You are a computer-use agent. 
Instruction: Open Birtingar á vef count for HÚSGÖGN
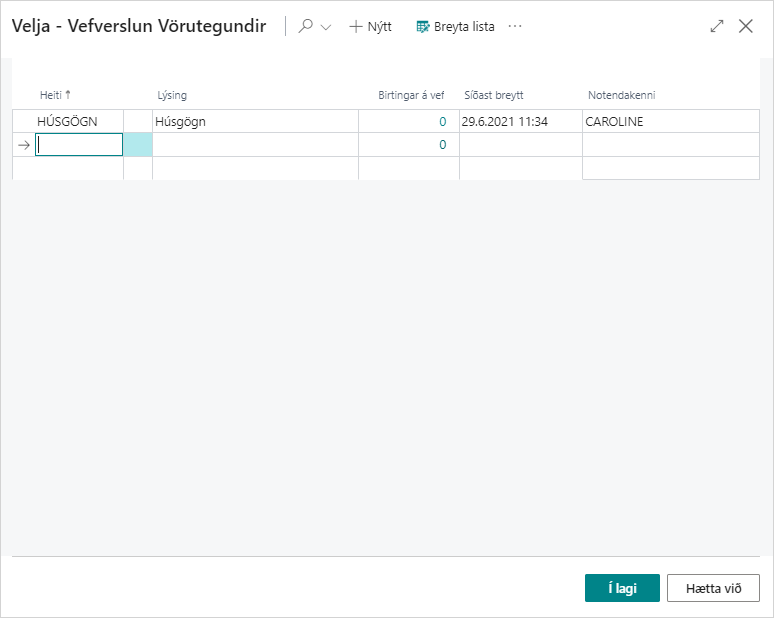442,122
